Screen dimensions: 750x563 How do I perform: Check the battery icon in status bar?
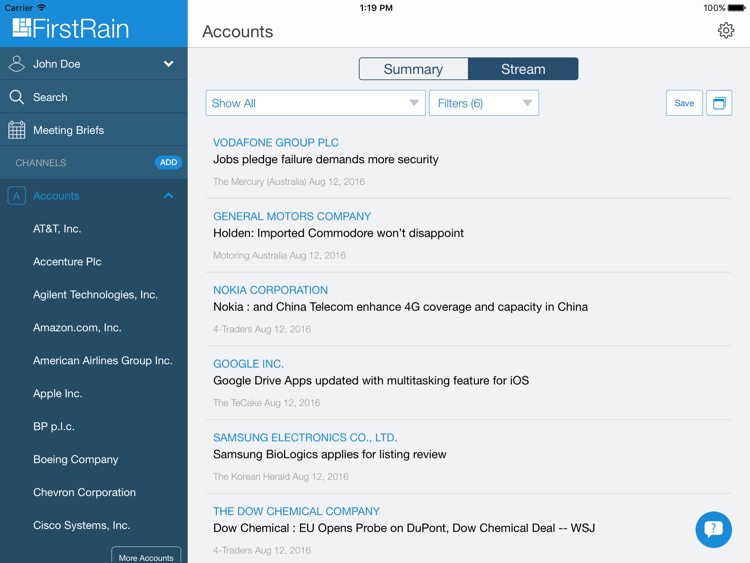tap(736, 8)
